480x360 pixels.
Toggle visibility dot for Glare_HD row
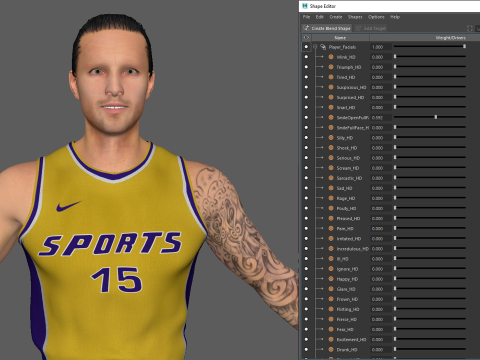point(306,289)
